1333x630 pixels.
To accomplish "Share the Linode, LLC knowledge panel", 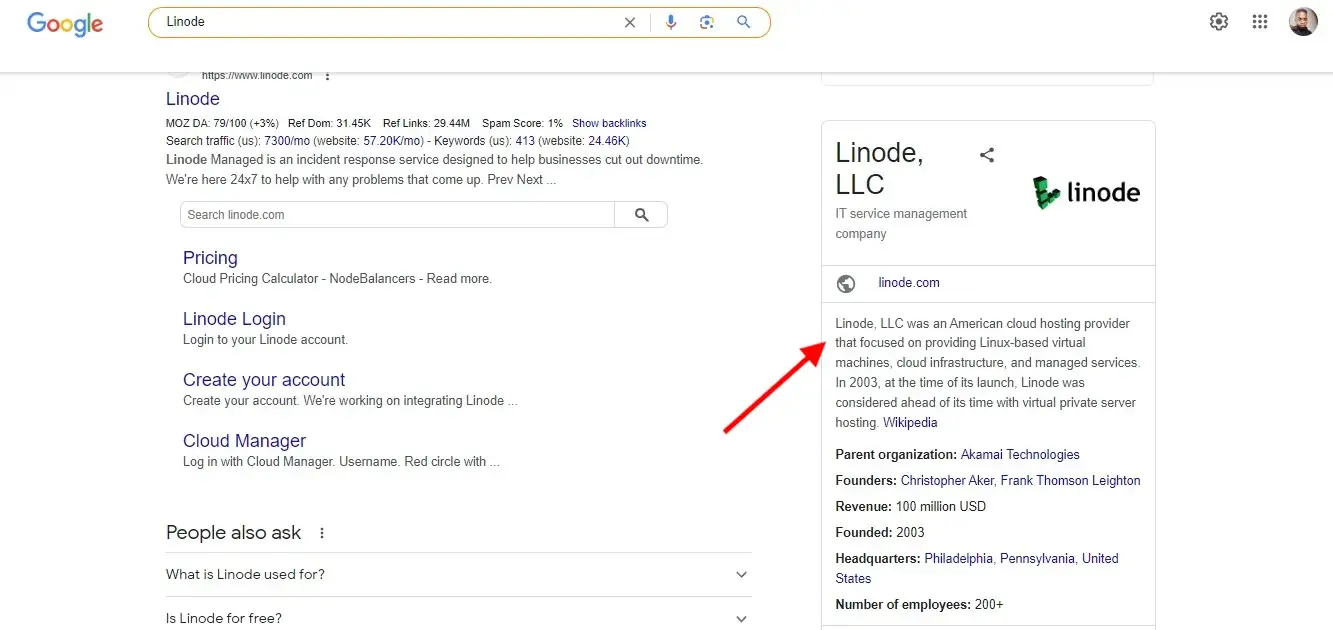I will click(x=987, y=155).
